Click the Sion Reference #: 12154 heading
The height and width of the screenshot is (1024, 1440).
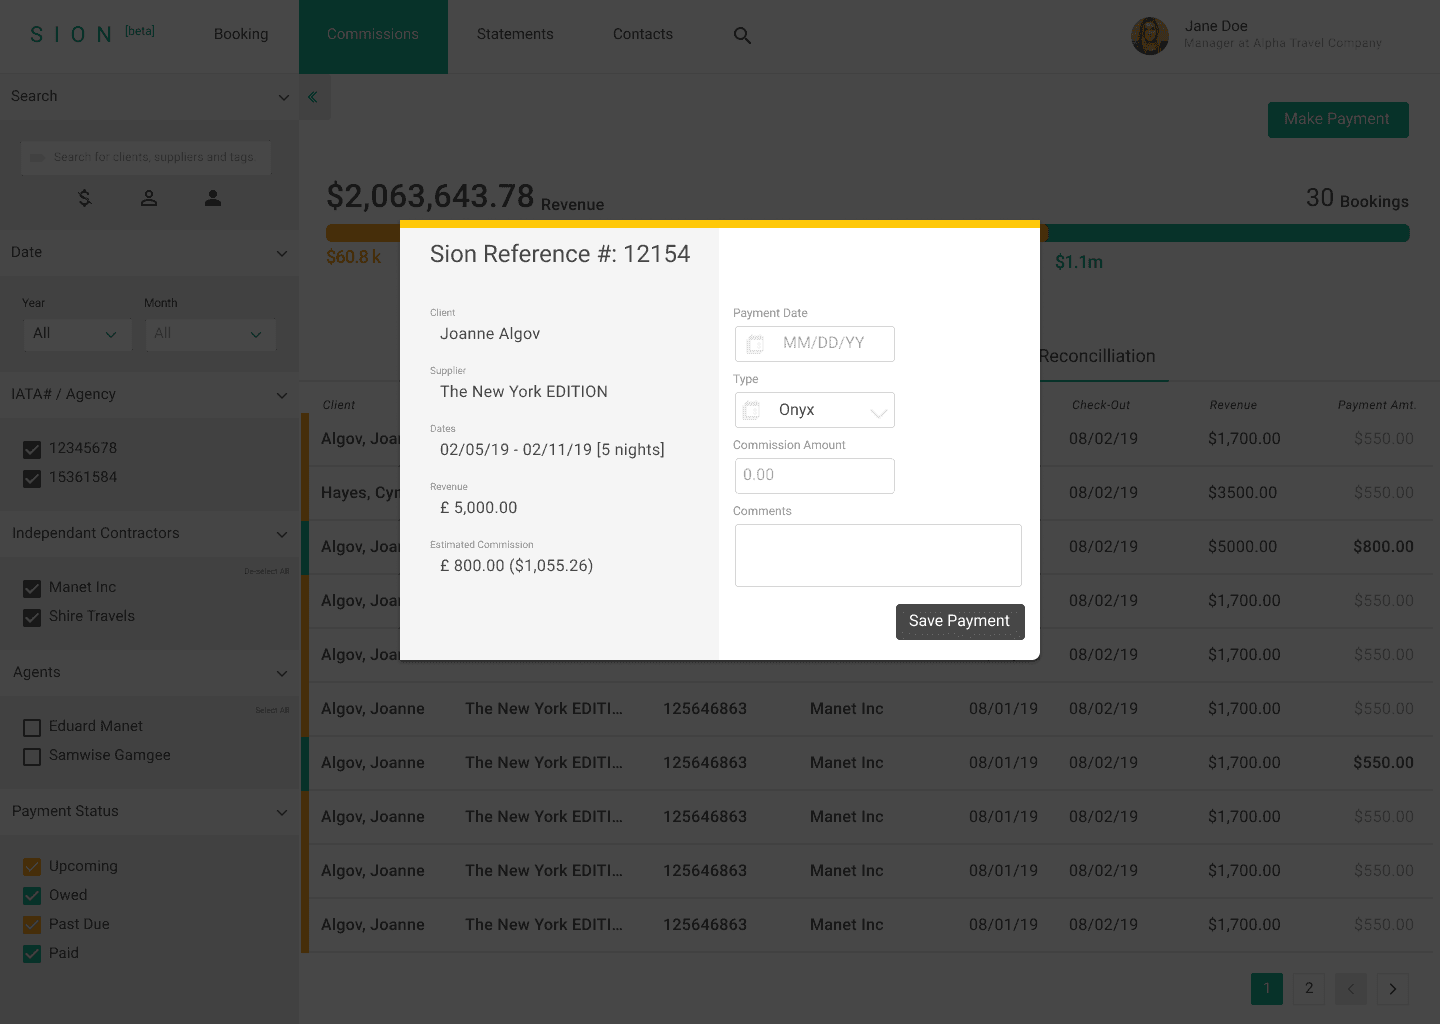(x=560, y=254)
